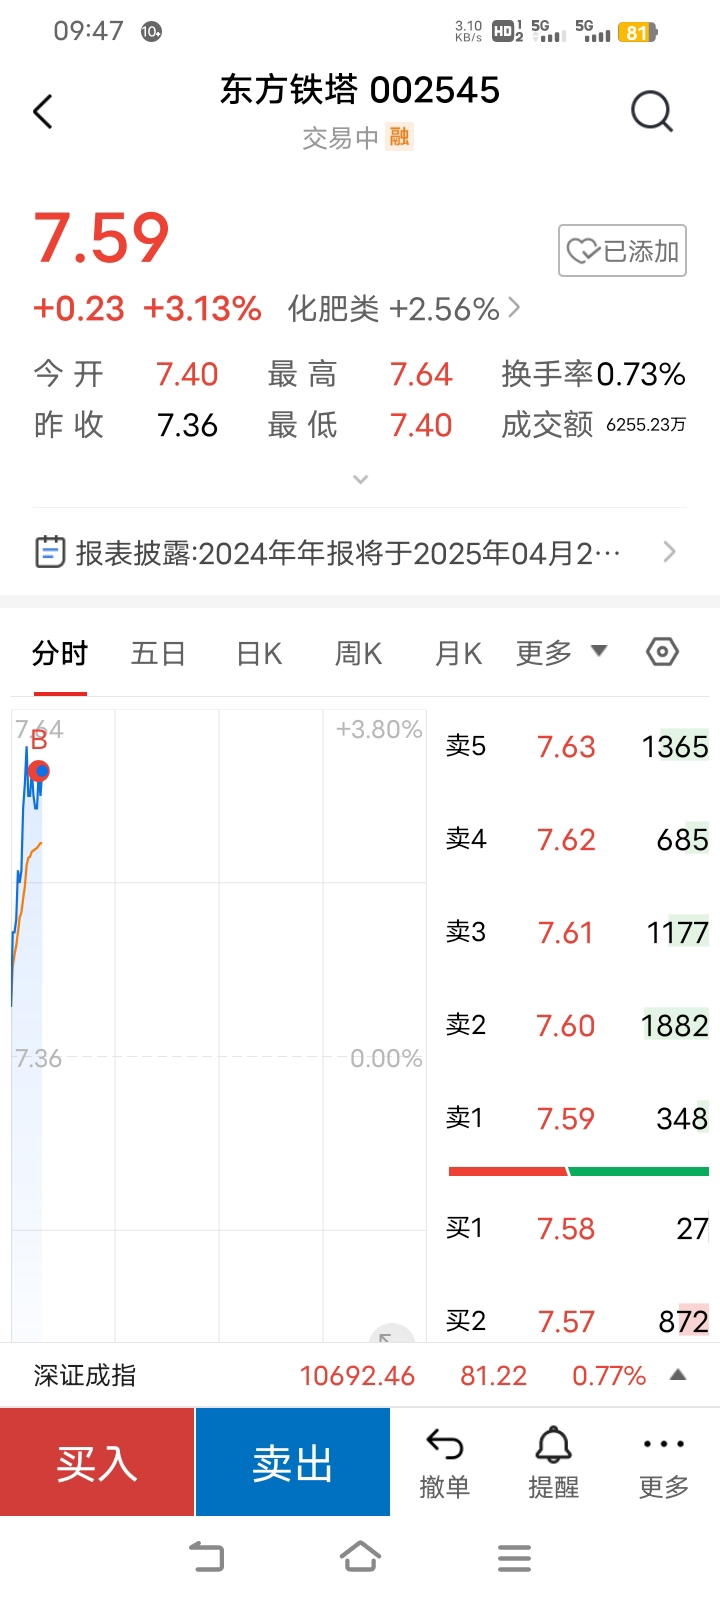The image size is (720, 1600).
Task: Select 卖2 order price 7.60
Action: click(x=566, y=1026)
